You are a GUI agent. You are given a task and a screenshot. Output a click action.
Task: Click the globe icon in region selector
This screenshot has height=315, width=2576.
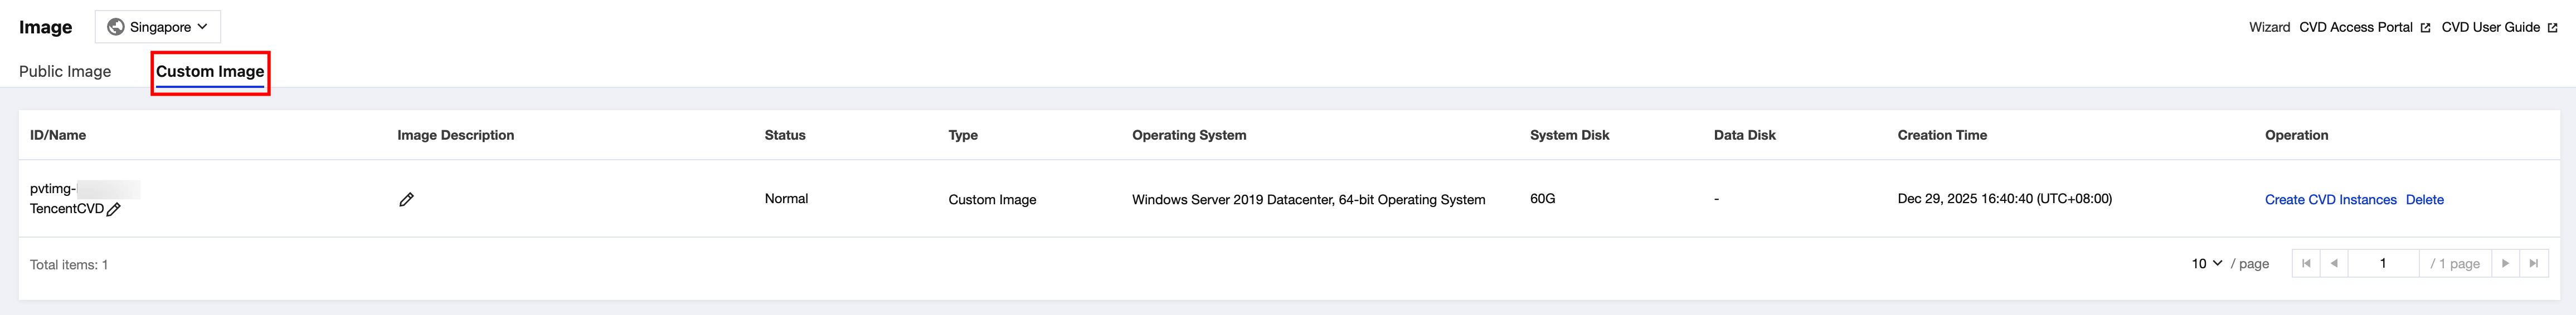coord(116,27)
